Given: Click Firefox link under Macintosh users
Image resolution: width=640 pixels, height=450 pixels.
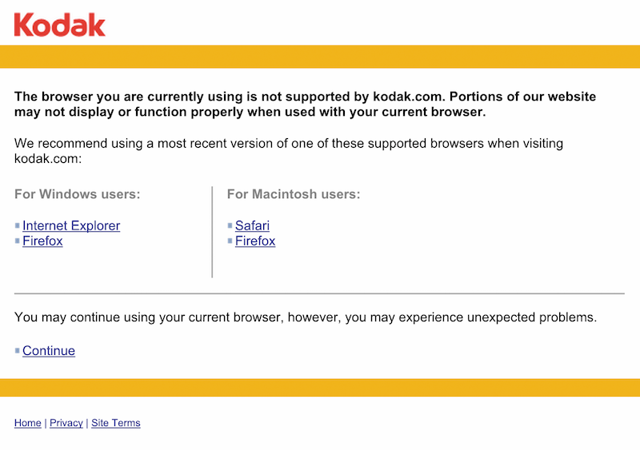Looking at the screenshot, I should pos(255,241).
